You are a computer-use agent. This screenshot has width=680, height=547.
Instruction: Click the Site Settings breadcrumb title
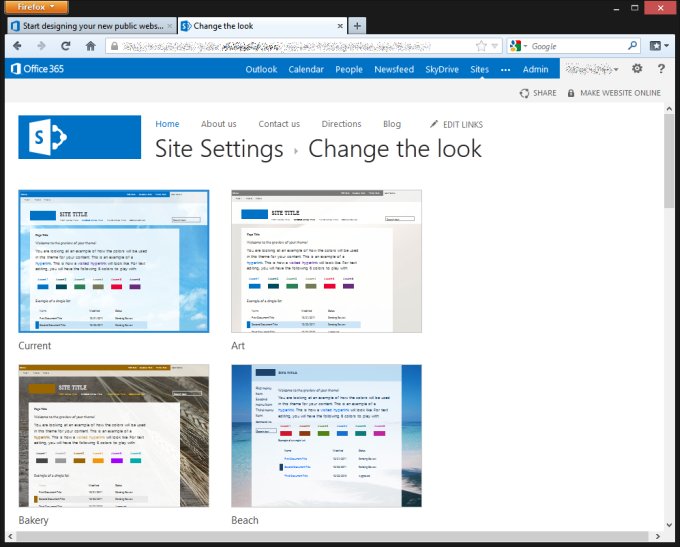(219, 149)
